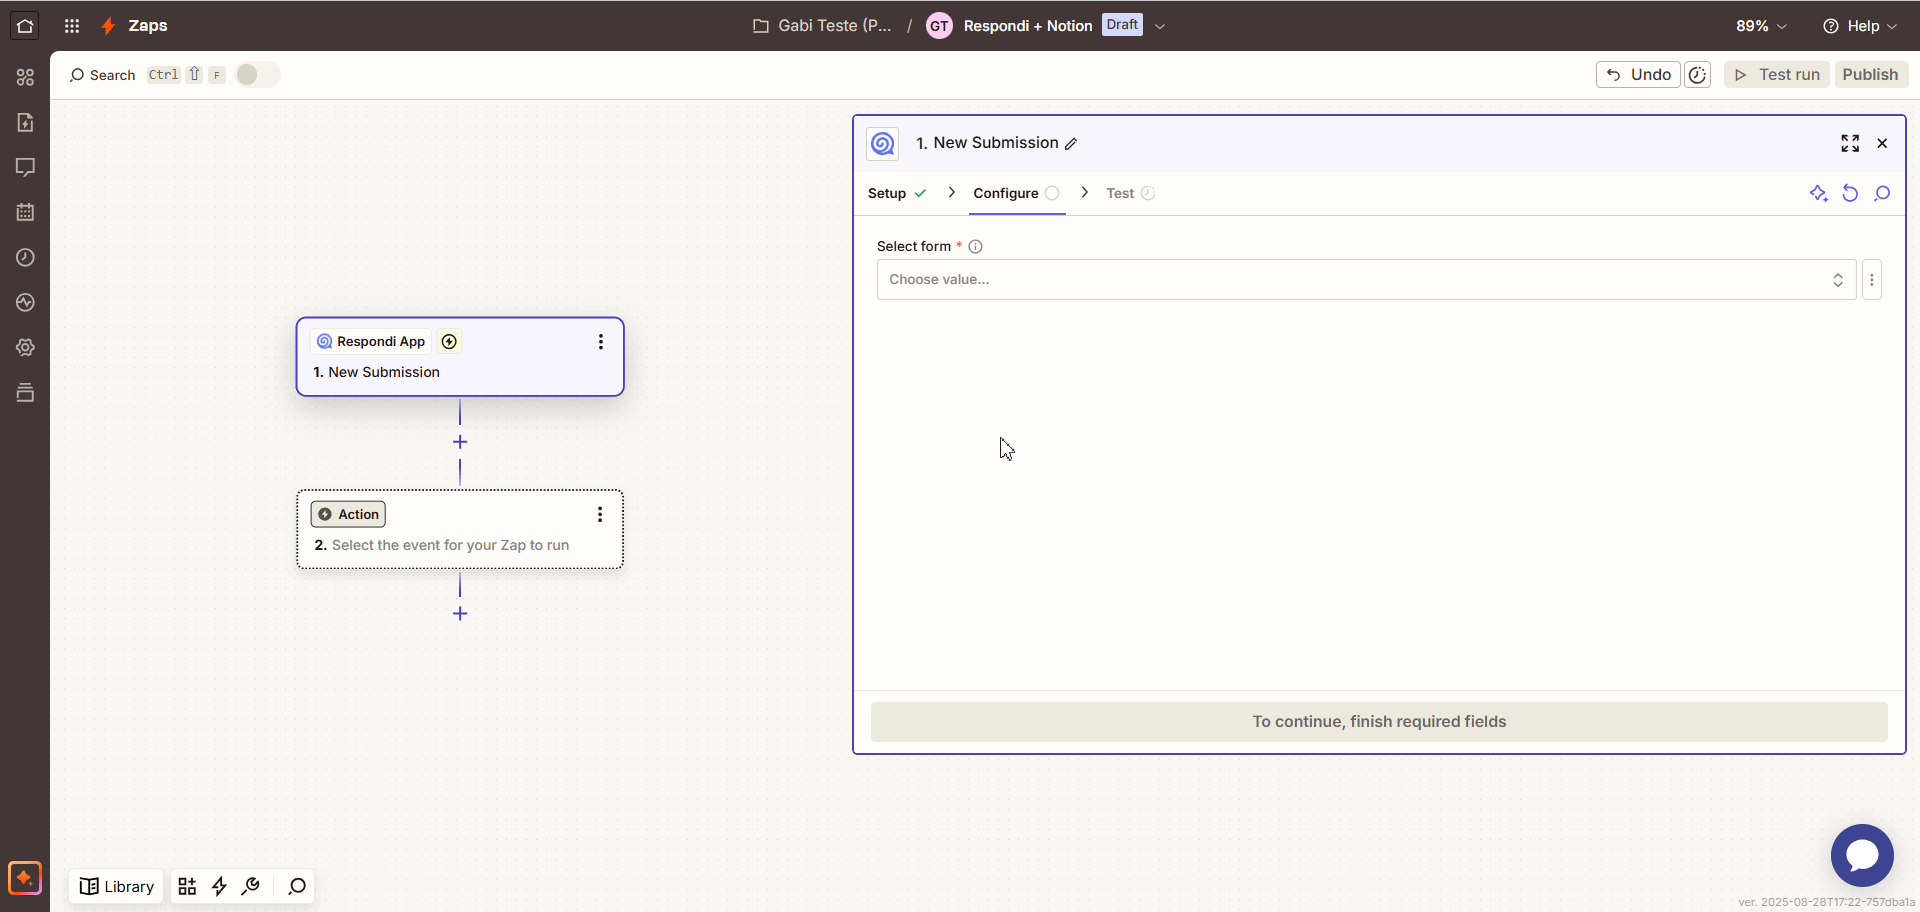This screenshot has height=912, width=1920.
Task: Click the Zaps lightning bolt logo
Action: [x=108, y=26]
